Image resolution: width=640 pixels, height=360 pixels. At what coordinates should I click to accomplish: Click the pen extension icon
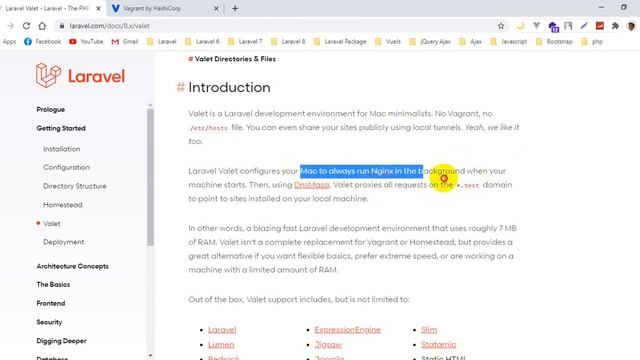click(584, 26)
